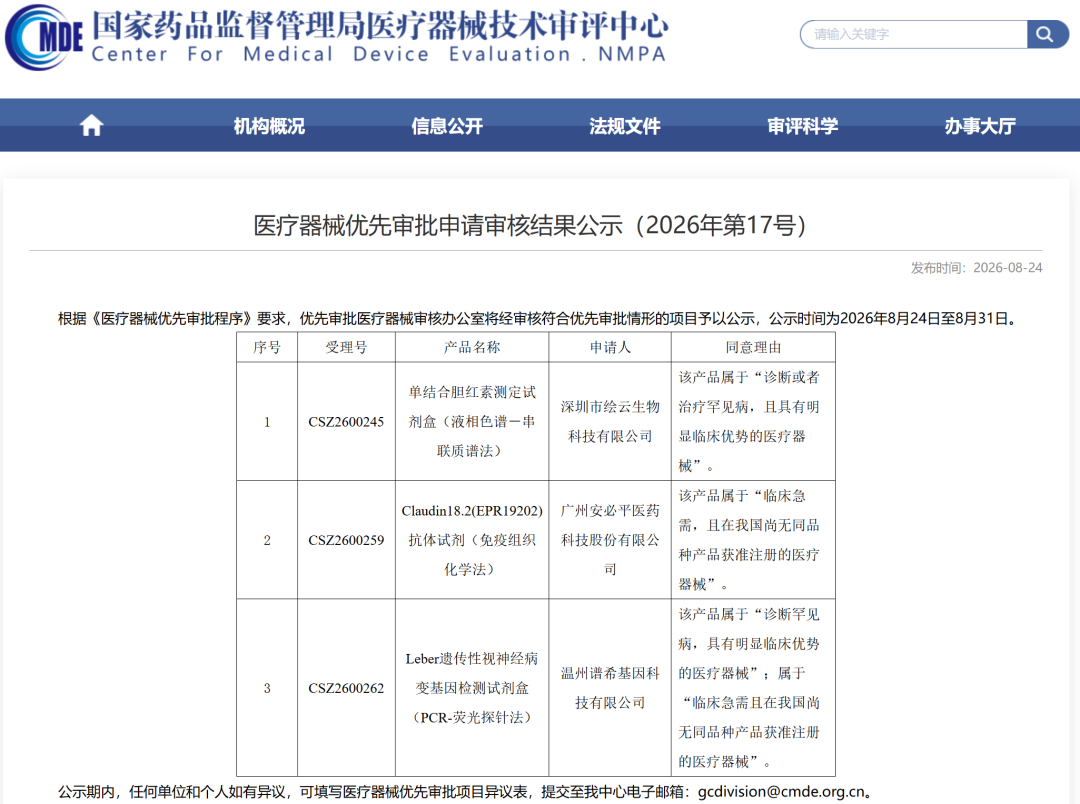
Task: Click the email gcdivision@cmde.org.cn
Action: (x=781, y=792)
